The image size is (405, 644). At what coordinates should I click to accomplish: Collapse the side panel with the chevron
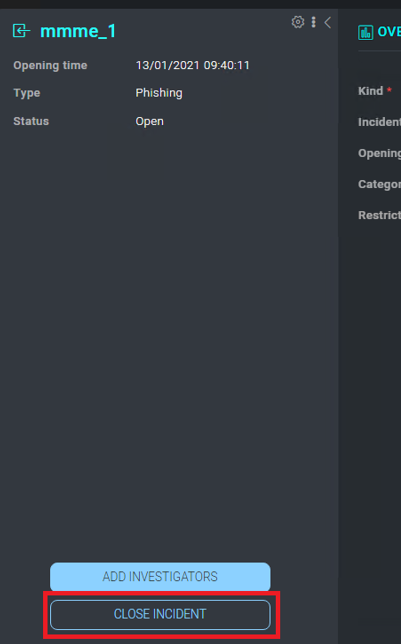[327, 22]
